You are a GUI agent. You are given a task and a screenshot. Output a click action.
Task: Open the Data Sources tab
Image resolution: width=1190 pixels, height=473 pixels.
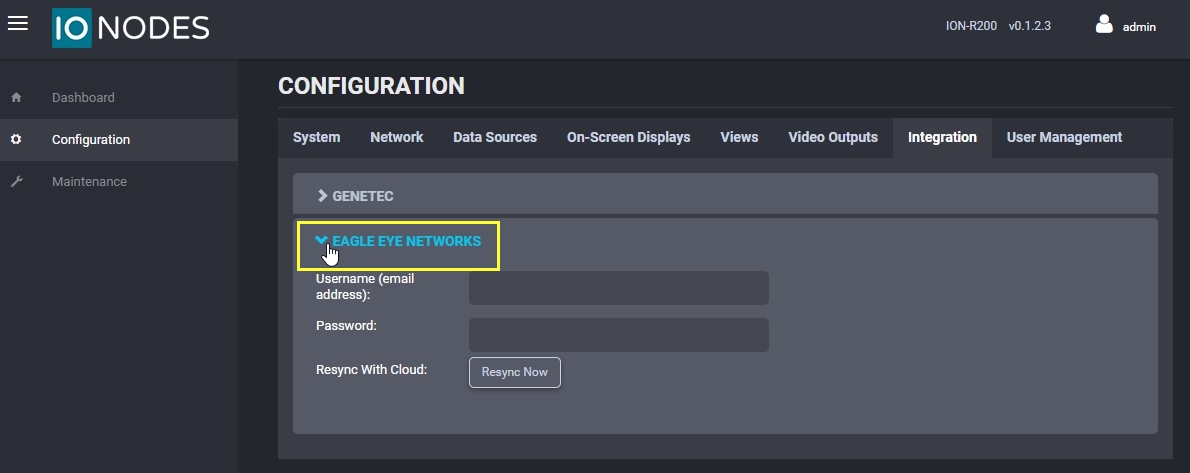click(494, 137)
